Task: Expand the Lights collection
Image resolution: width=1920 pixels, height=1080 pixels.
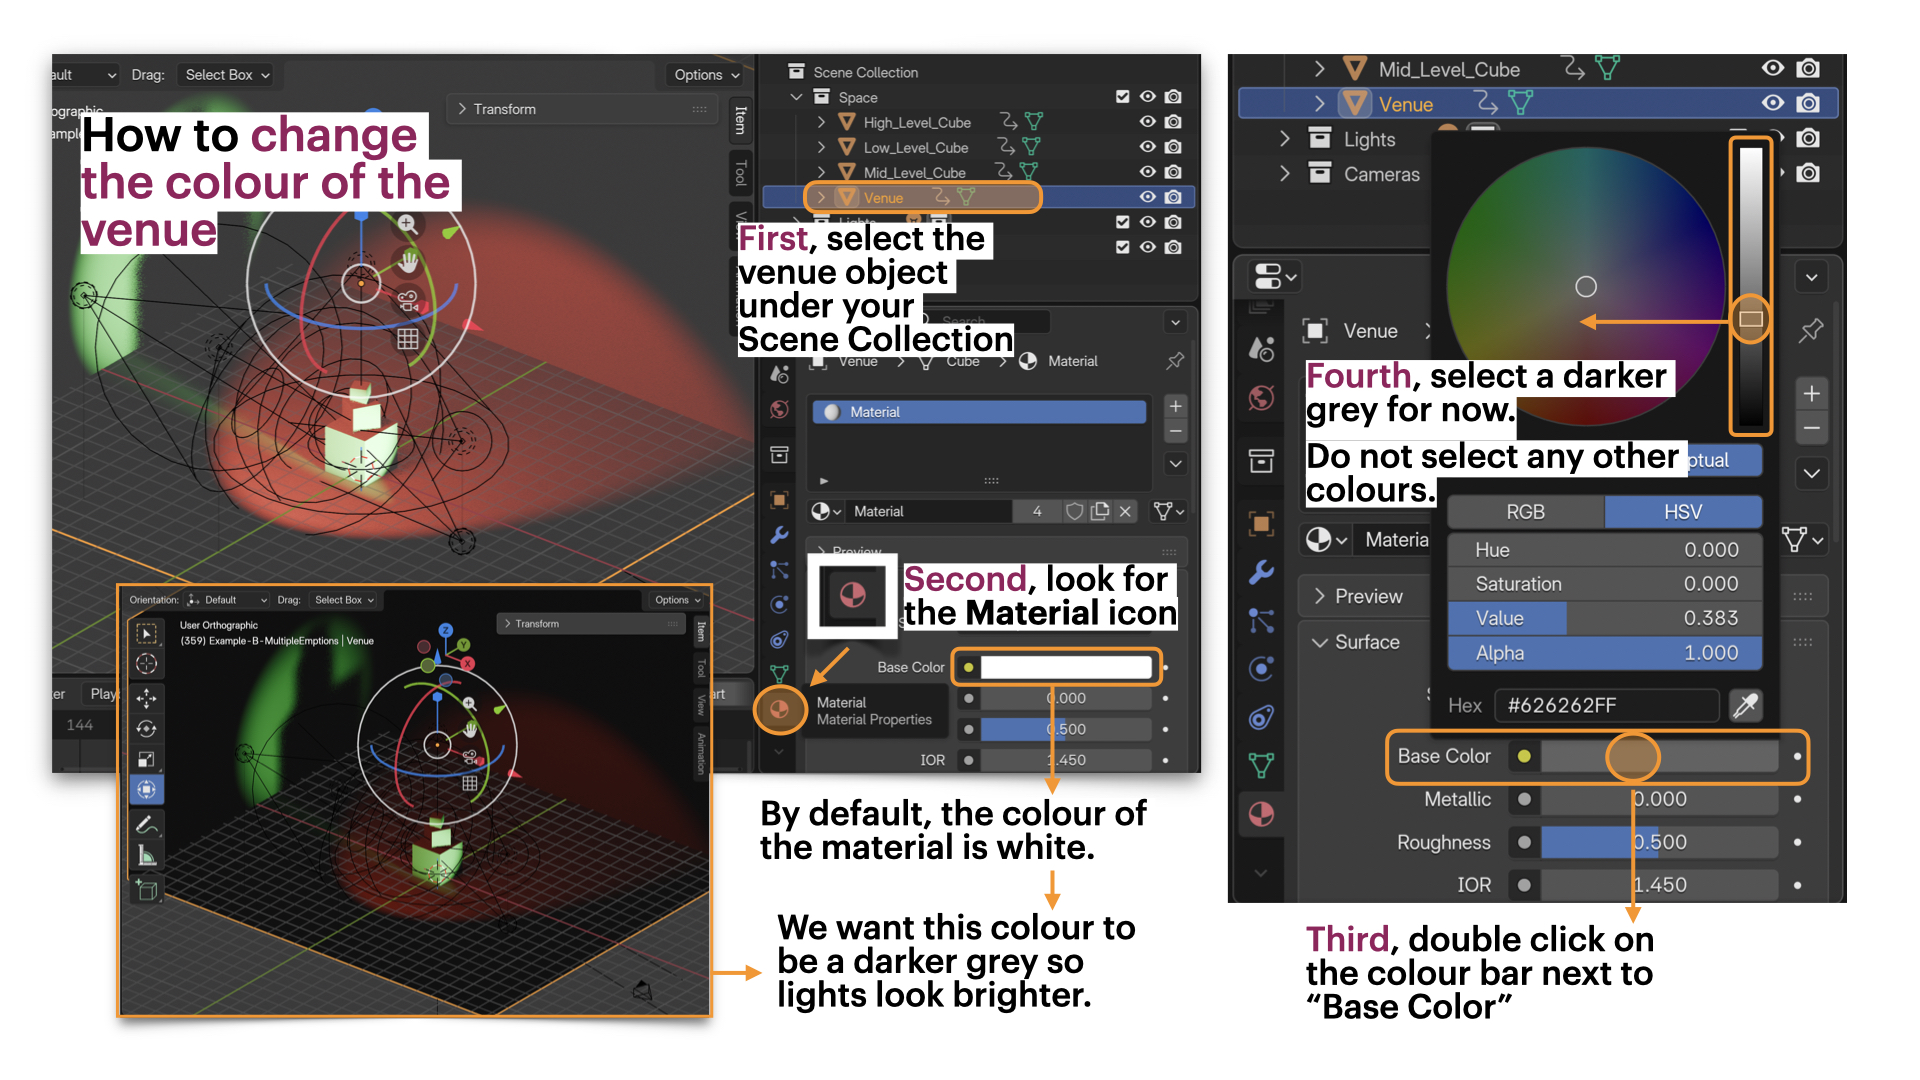Action: [1285, 139]
